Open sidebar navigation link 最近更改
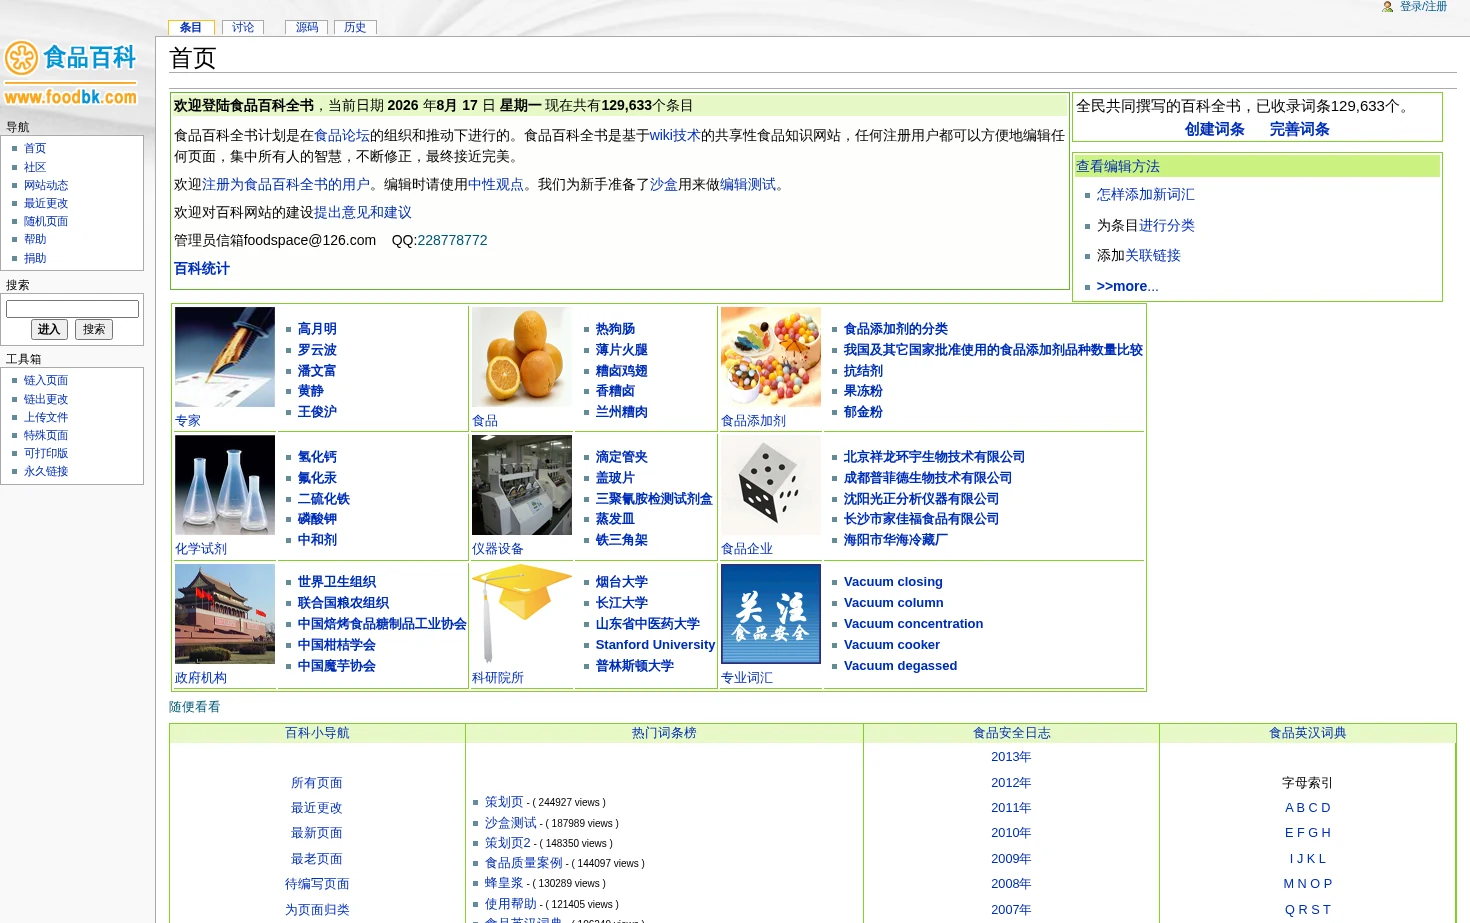The width and height of the screenshot is (1470, 923). [46, 203]
